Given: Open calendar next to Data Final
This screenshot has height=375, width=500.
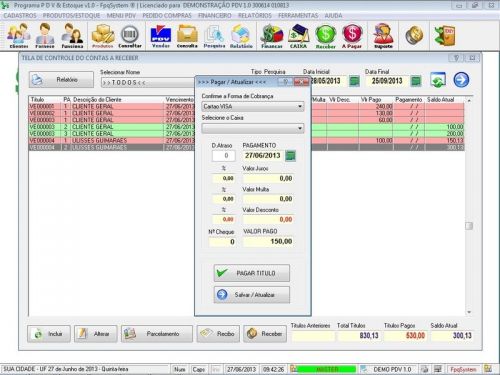Looking at the screenshot, I should tap(416, 81).
